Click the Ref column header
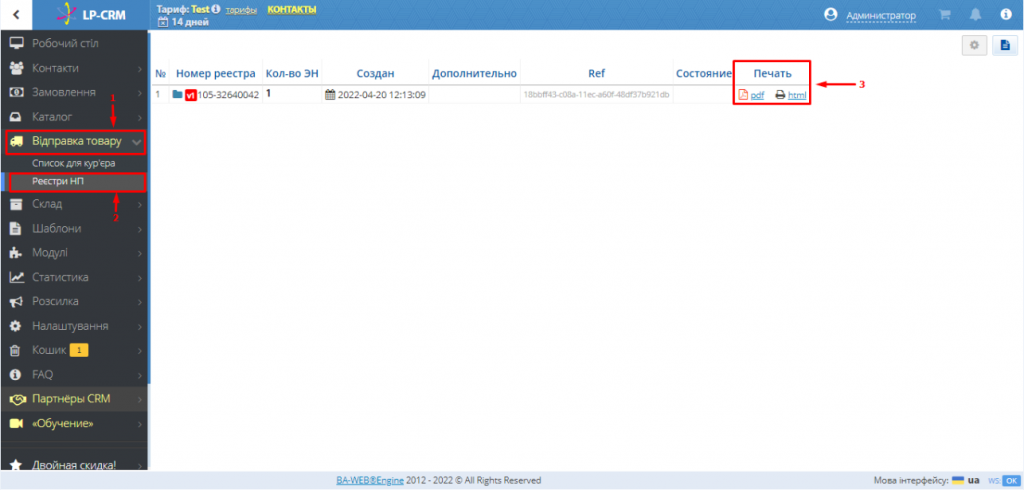The width and height of the screenshot is (1024, 490). coord(596,74)
